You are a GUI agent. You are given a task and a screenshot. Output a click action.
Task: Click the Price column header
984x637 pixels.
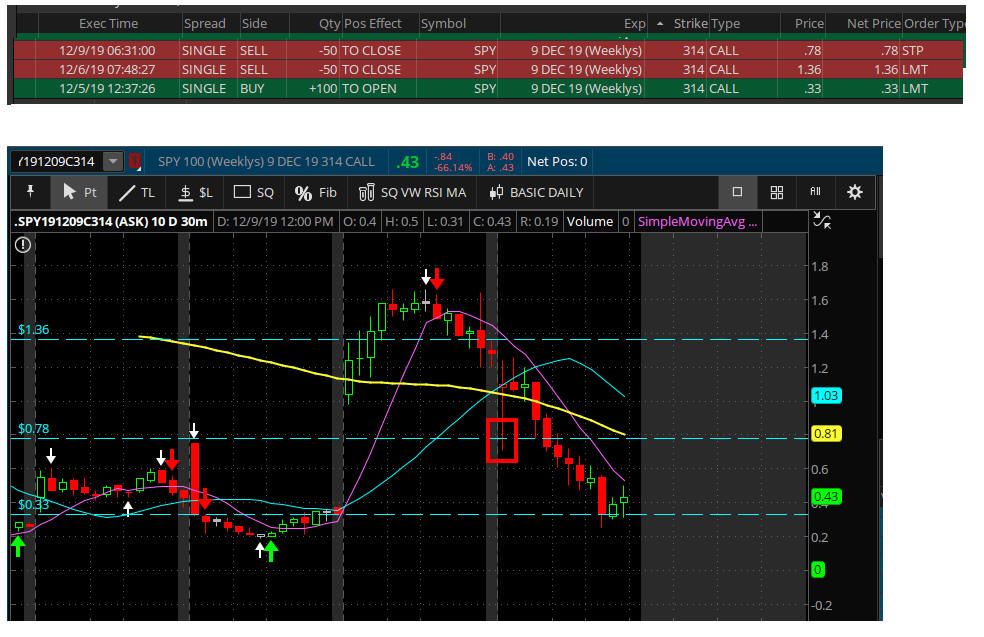coord(809,24)
